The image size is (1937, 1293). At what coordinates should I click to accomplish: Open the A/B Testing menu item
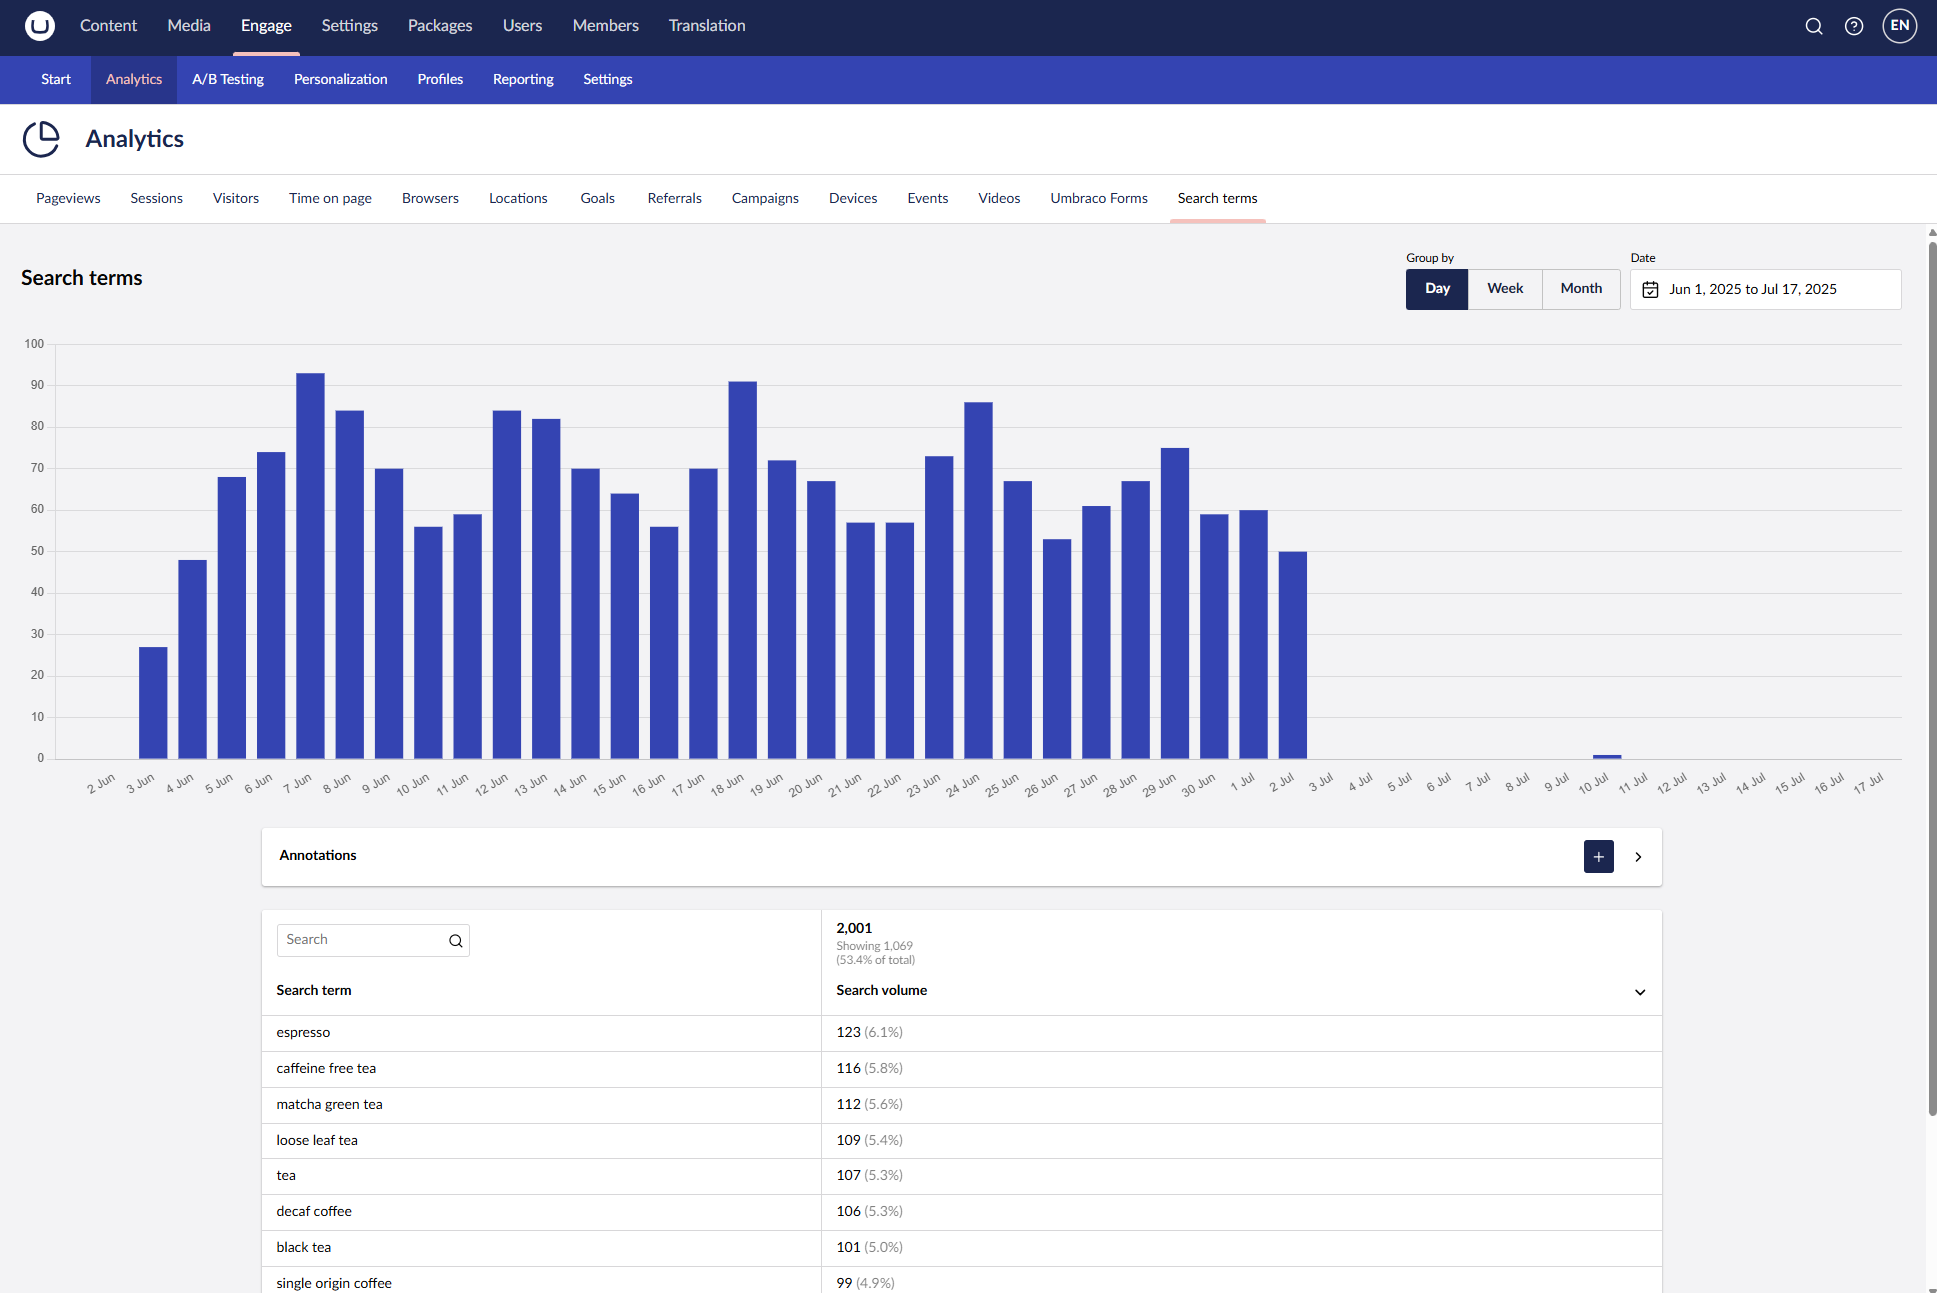click(x=228, y=80)
